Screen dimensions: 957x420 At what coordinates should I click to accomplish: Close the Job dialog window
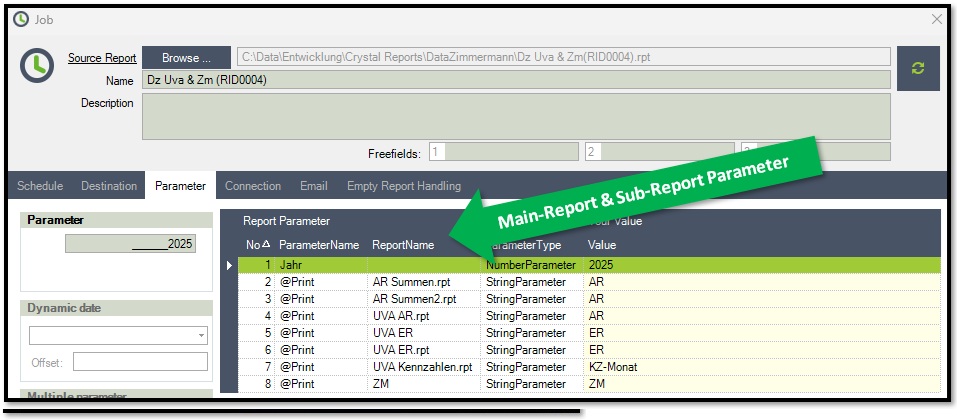936,19
